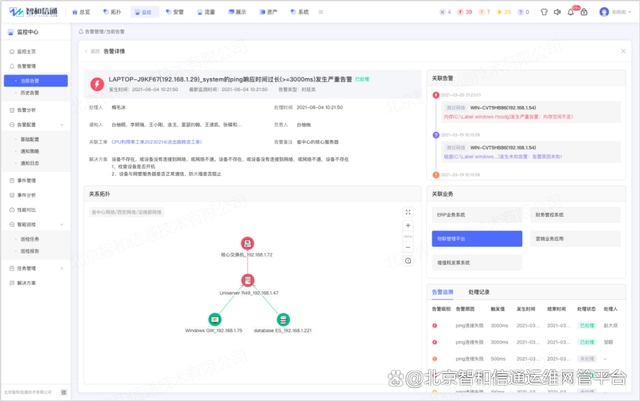Open the 总览 overview menu
This screenshot has width=640, height=401.
click(81, 12)
